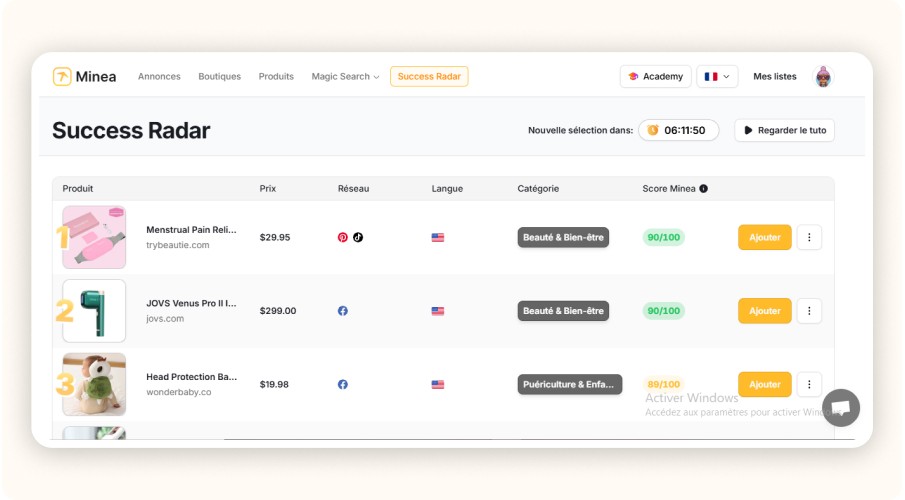This screenshot has width=905, height=500.
Task: Click the Langue column header
Action: coord(447,188)
